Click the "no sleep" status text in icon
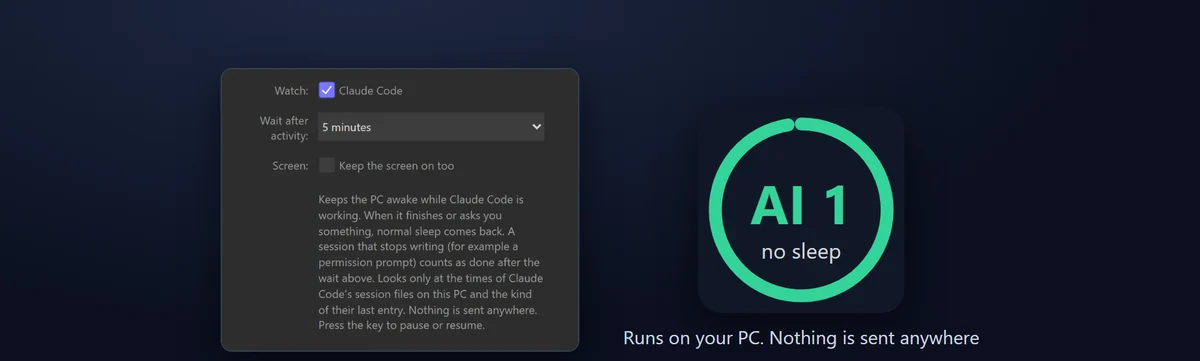Image resolution: width=1200 pixels, height=361 pixels. [801, 252]
